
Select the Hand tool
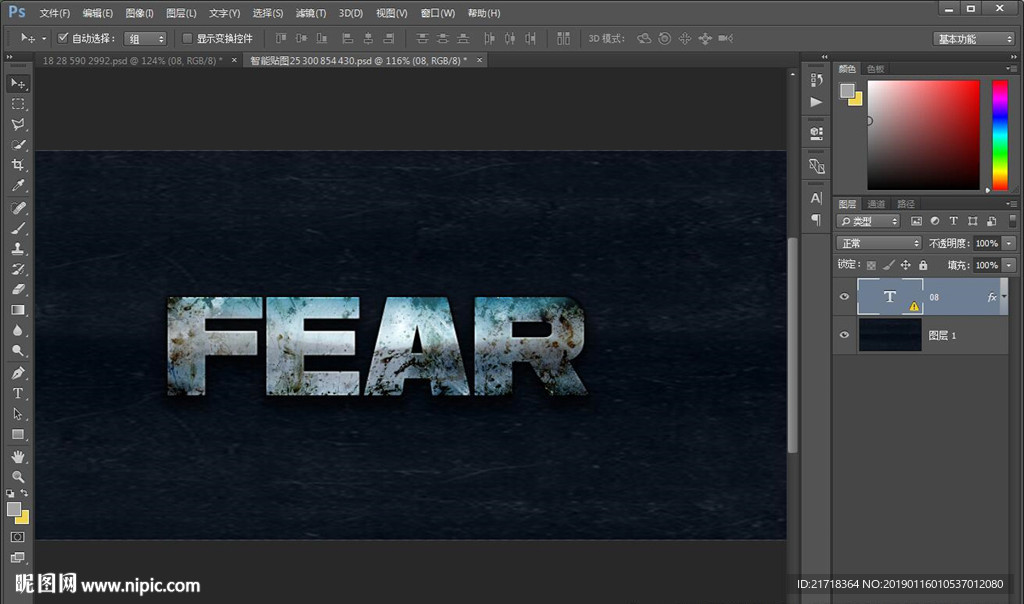pos(18,457)
